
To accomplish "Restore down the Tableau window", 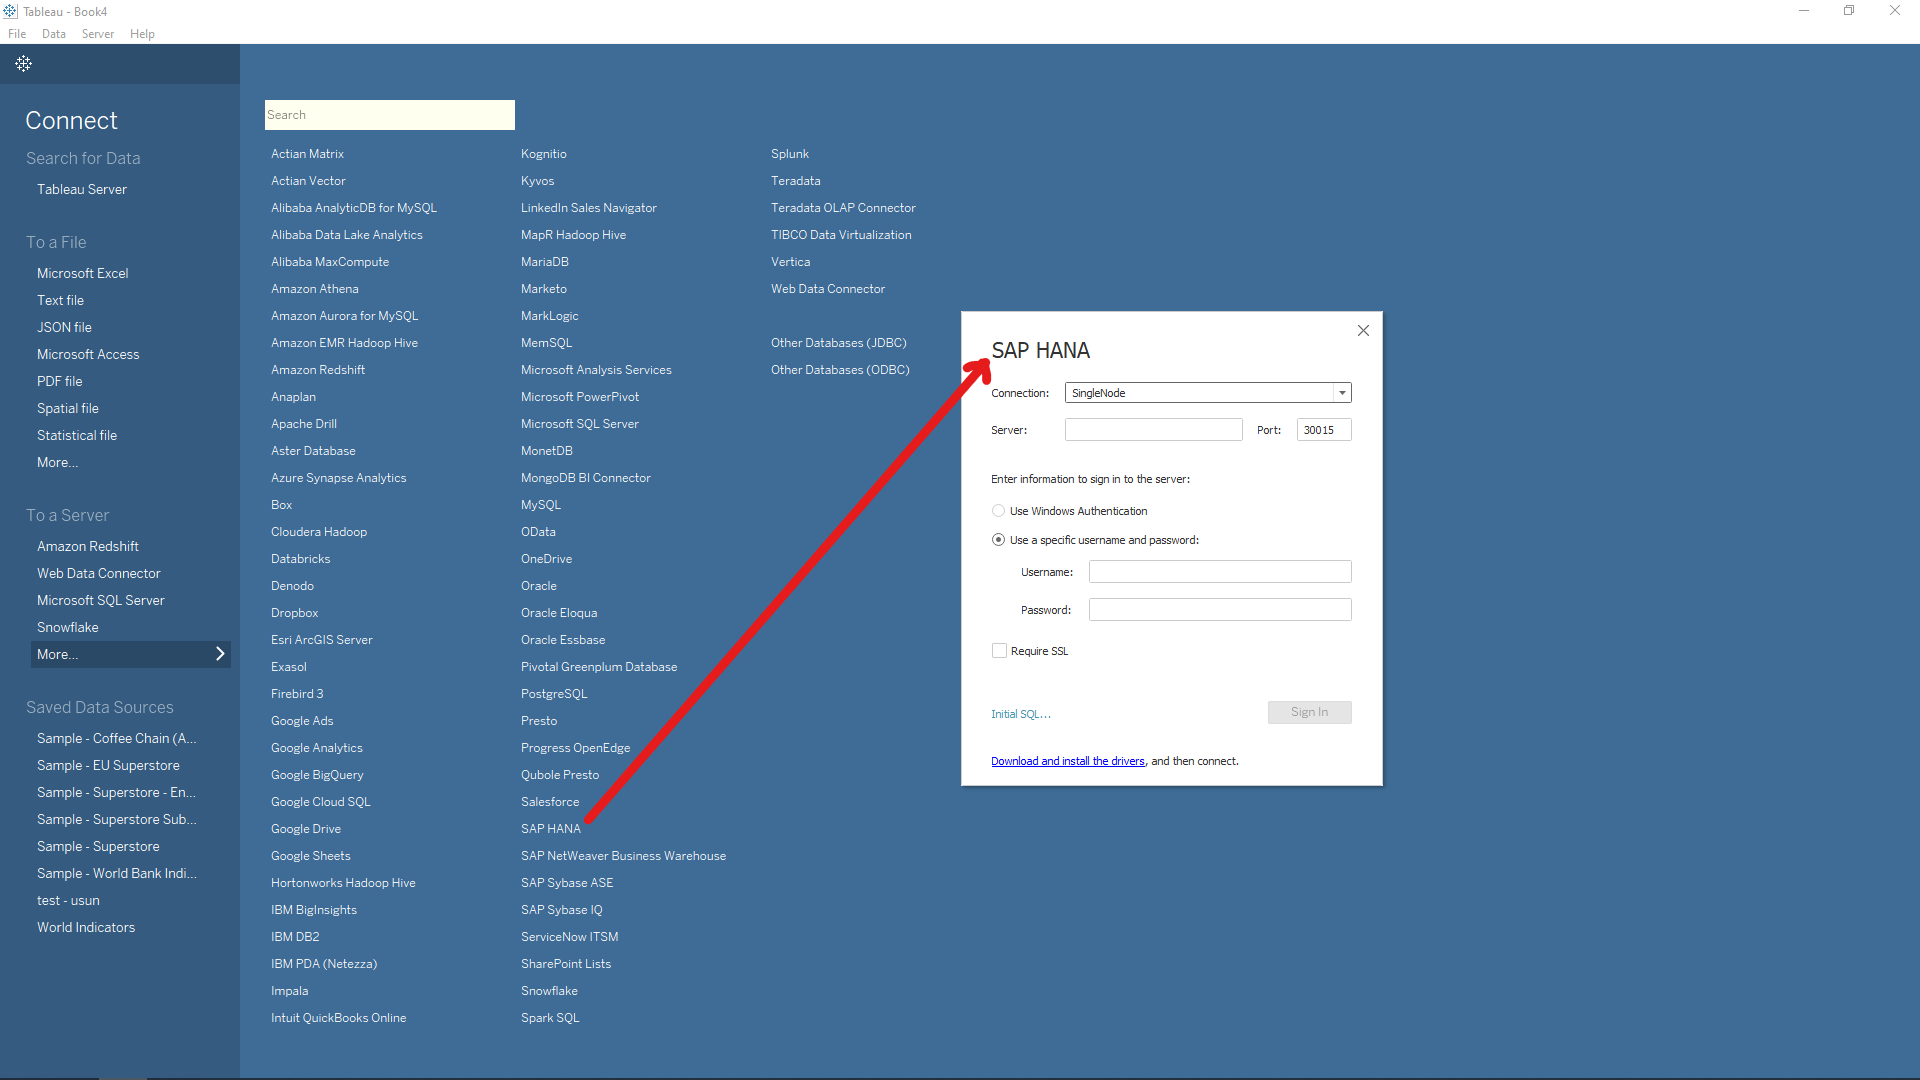I will click(1849, 11).
